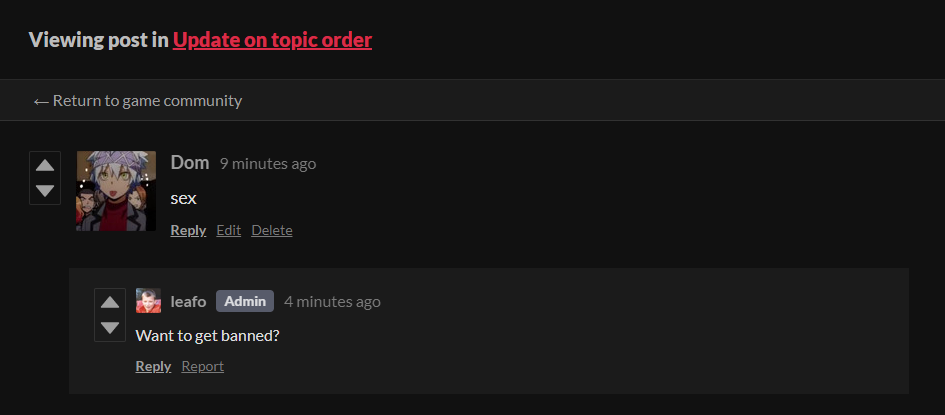Delete Dom's post

272,230
